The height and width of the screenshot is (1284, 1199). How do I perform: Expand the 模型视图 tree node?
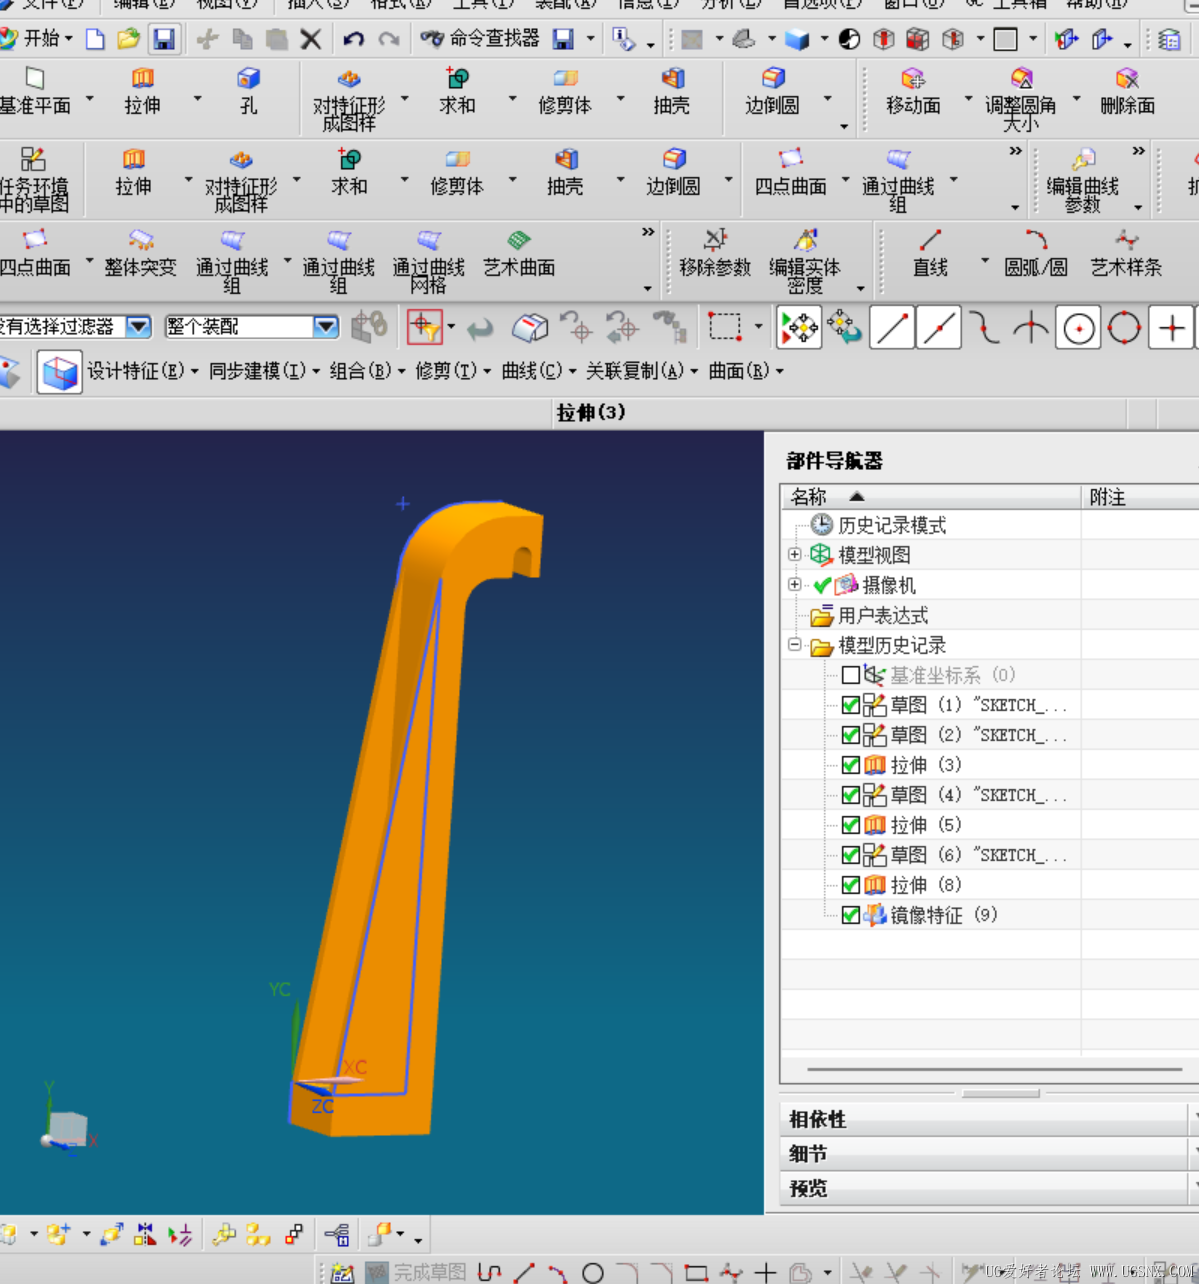(795, 554)
